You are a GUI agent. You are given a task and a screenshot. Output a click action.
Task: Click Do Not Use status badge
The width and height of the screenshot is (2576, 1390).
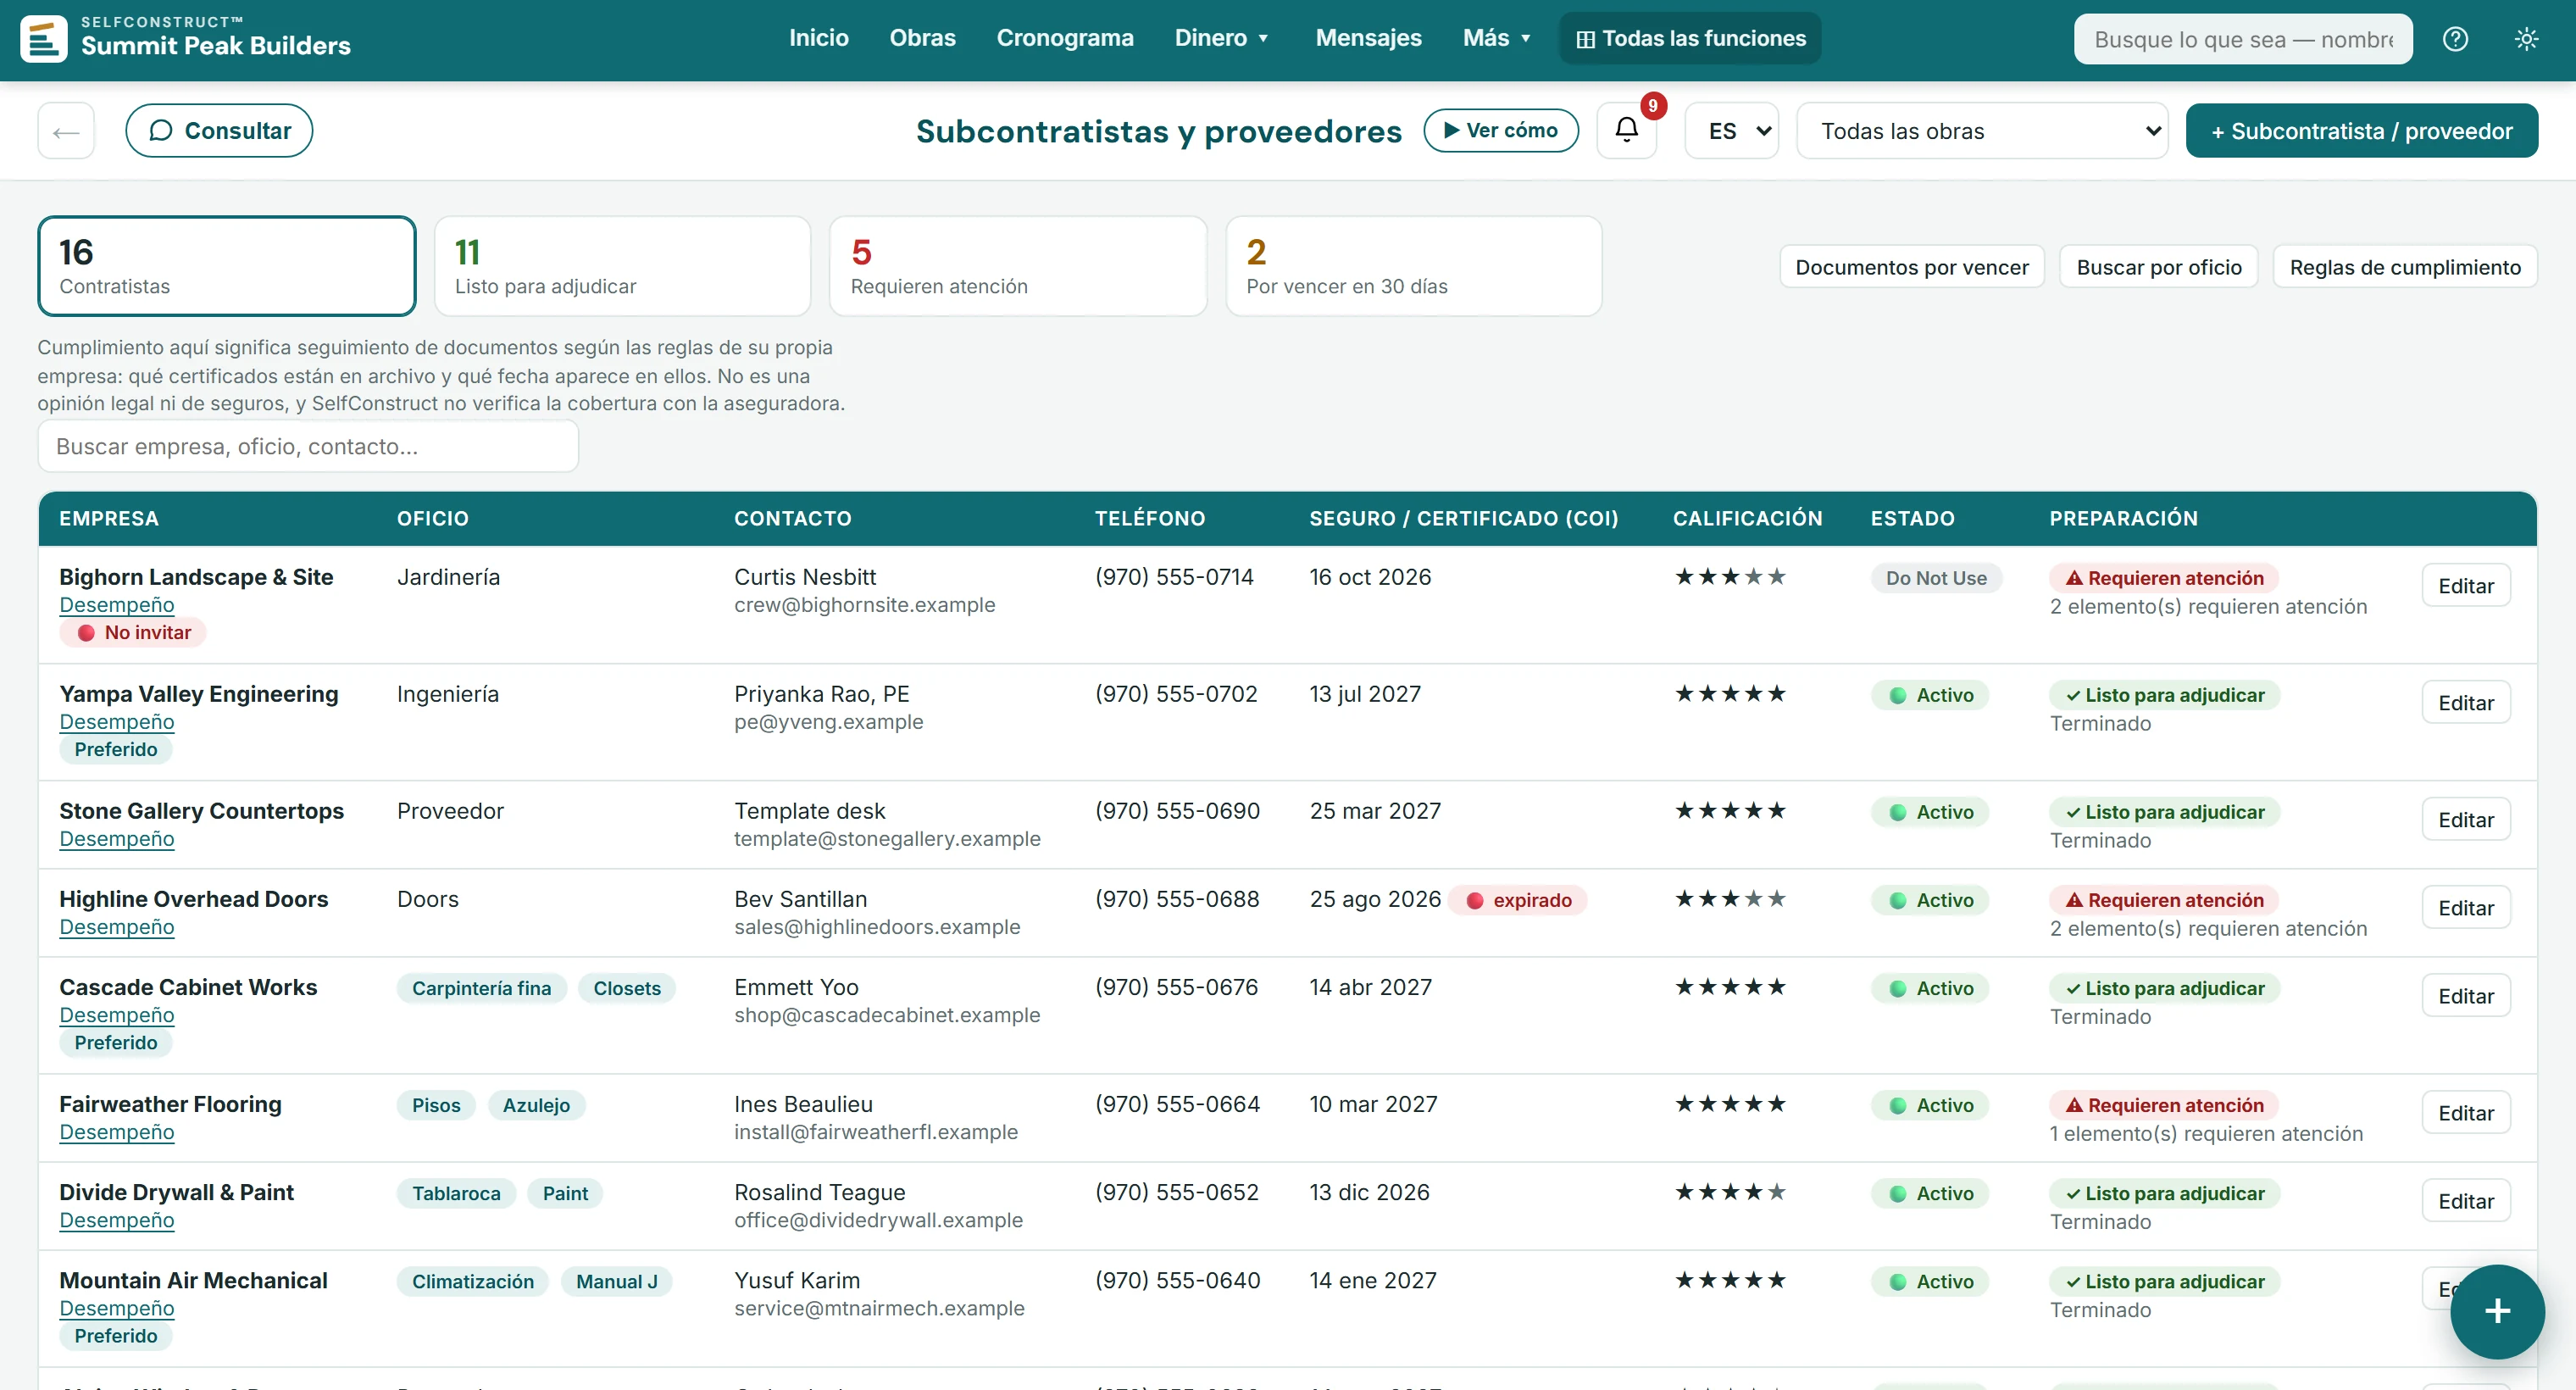(x=1936, y=578)
